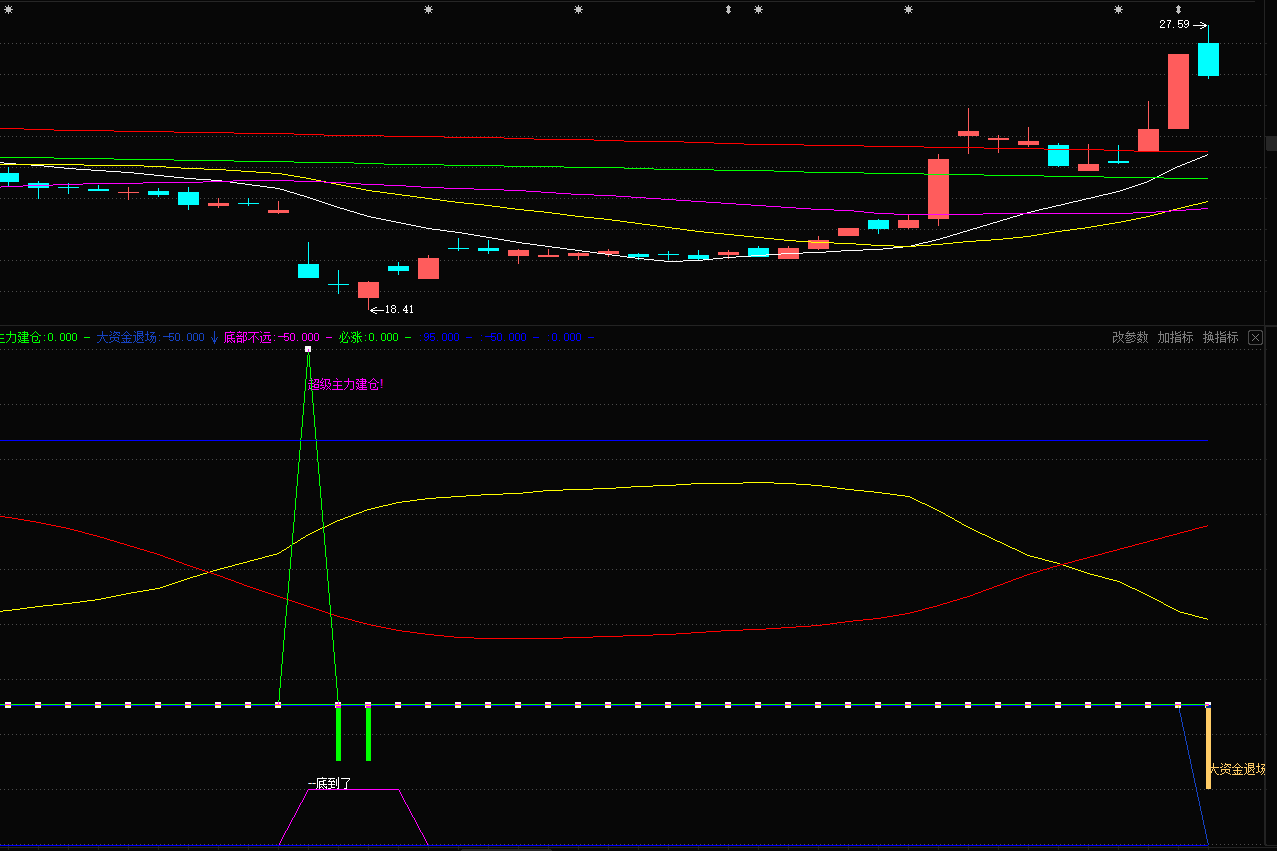Click the white peak marker above 超级主力建仓
1277x851 pixels.
pyautogui.click(x=308, y=349)
